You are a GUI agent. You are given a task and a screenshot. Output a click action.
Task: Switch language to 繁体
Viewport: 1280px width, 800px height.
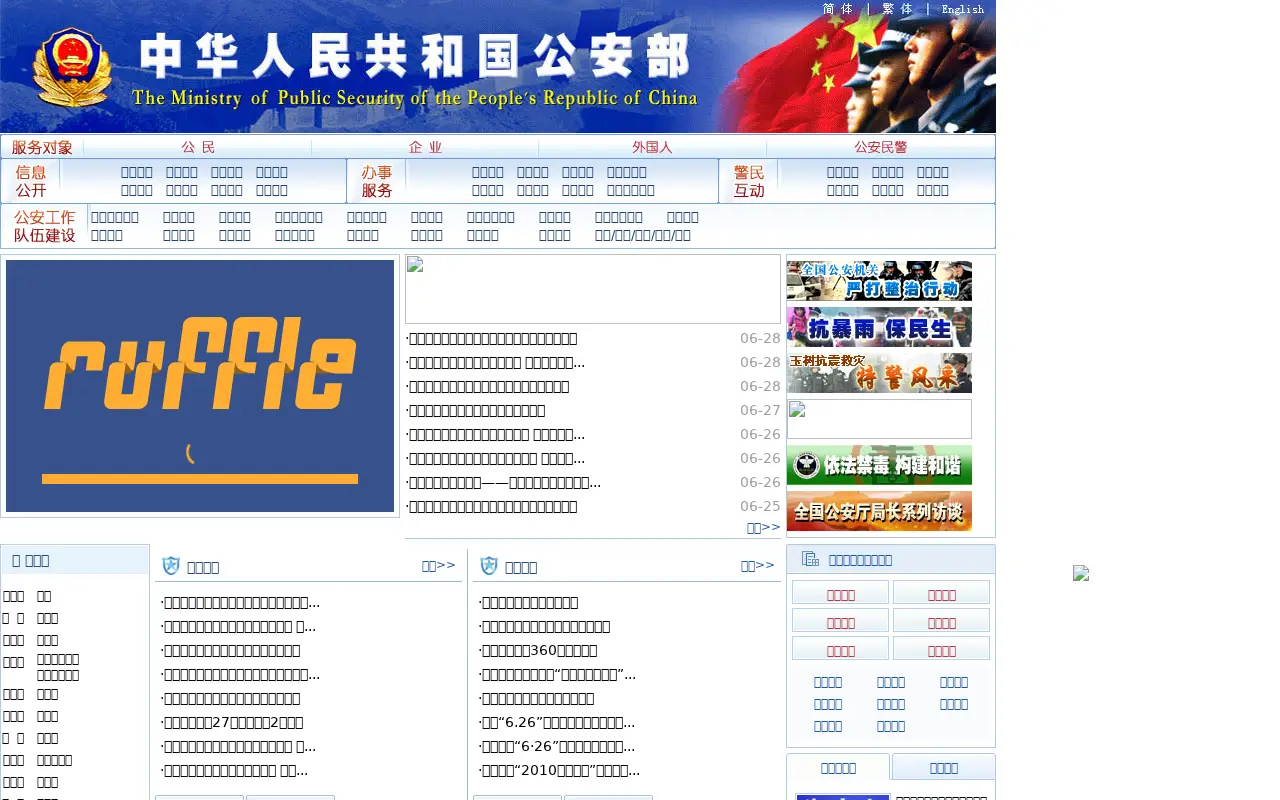click(x=897, y=9)
